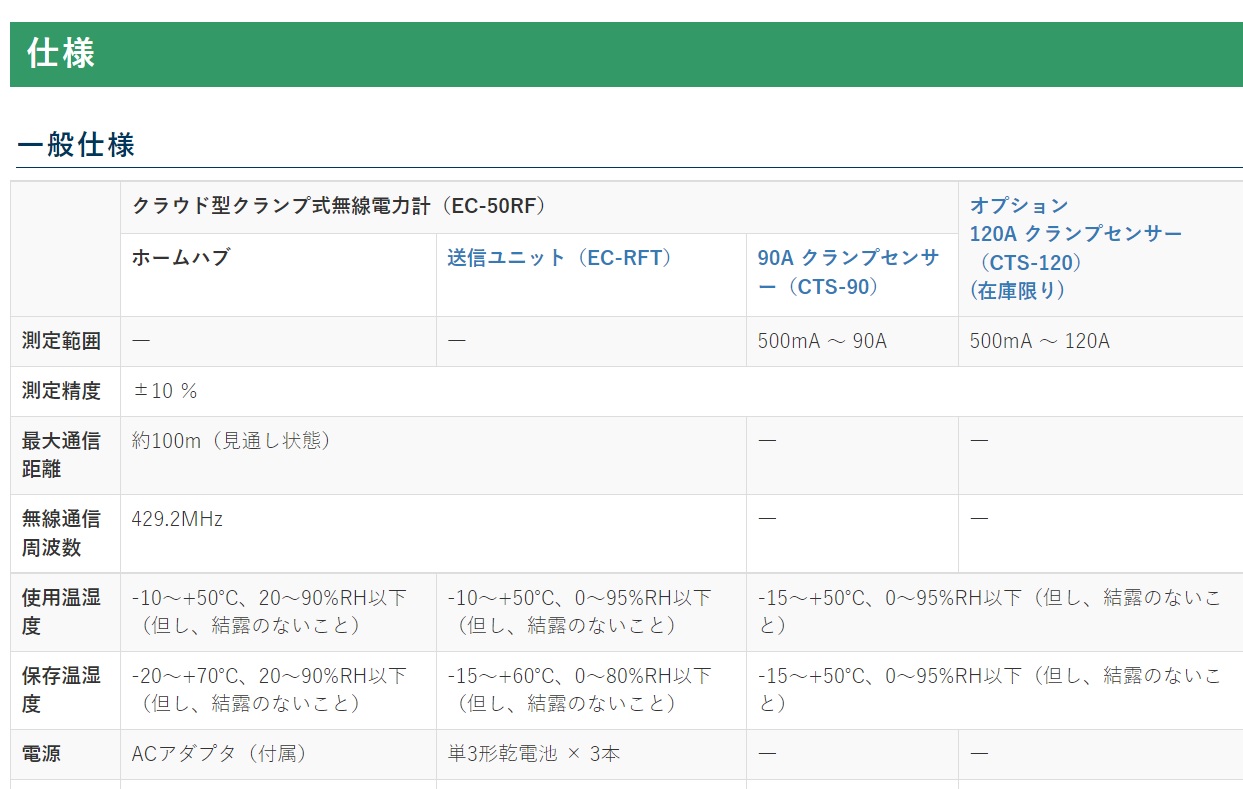Select the 電源 row label
Screen dimensions: 1243x789
tap(42, 753)
